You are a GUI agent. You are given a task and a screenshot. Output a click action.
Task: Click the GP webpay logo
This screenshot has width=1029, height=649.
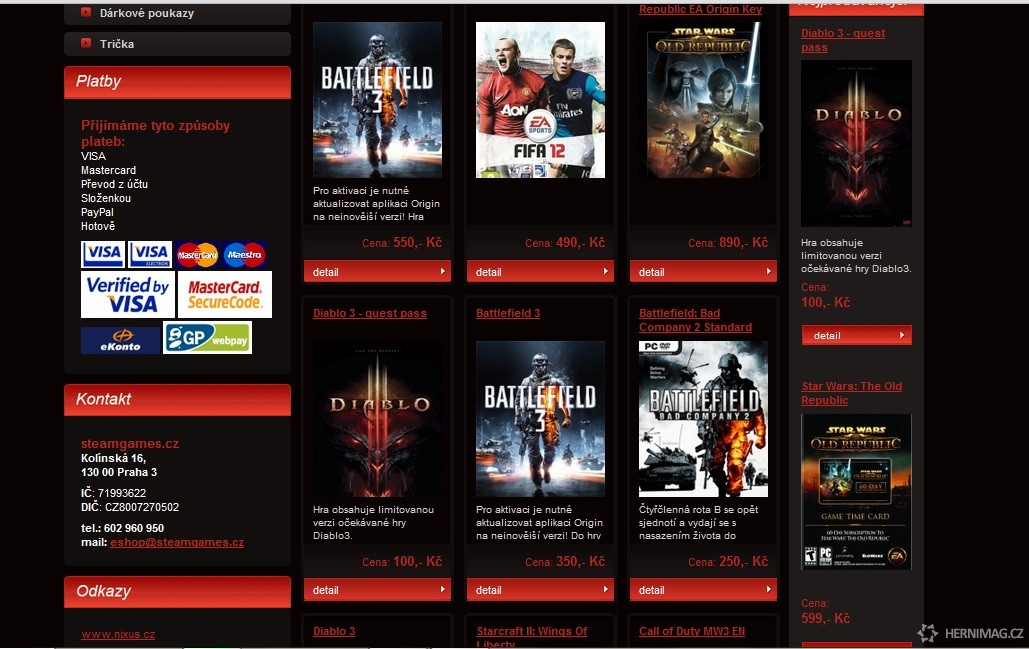coord(207,338)
